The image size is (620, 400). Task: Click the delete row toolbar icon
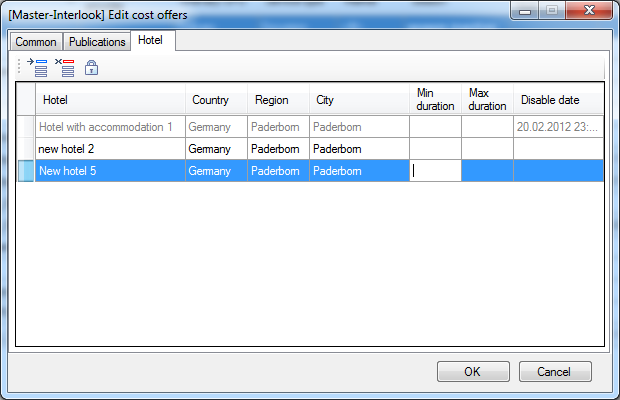[x=65, y=68]
